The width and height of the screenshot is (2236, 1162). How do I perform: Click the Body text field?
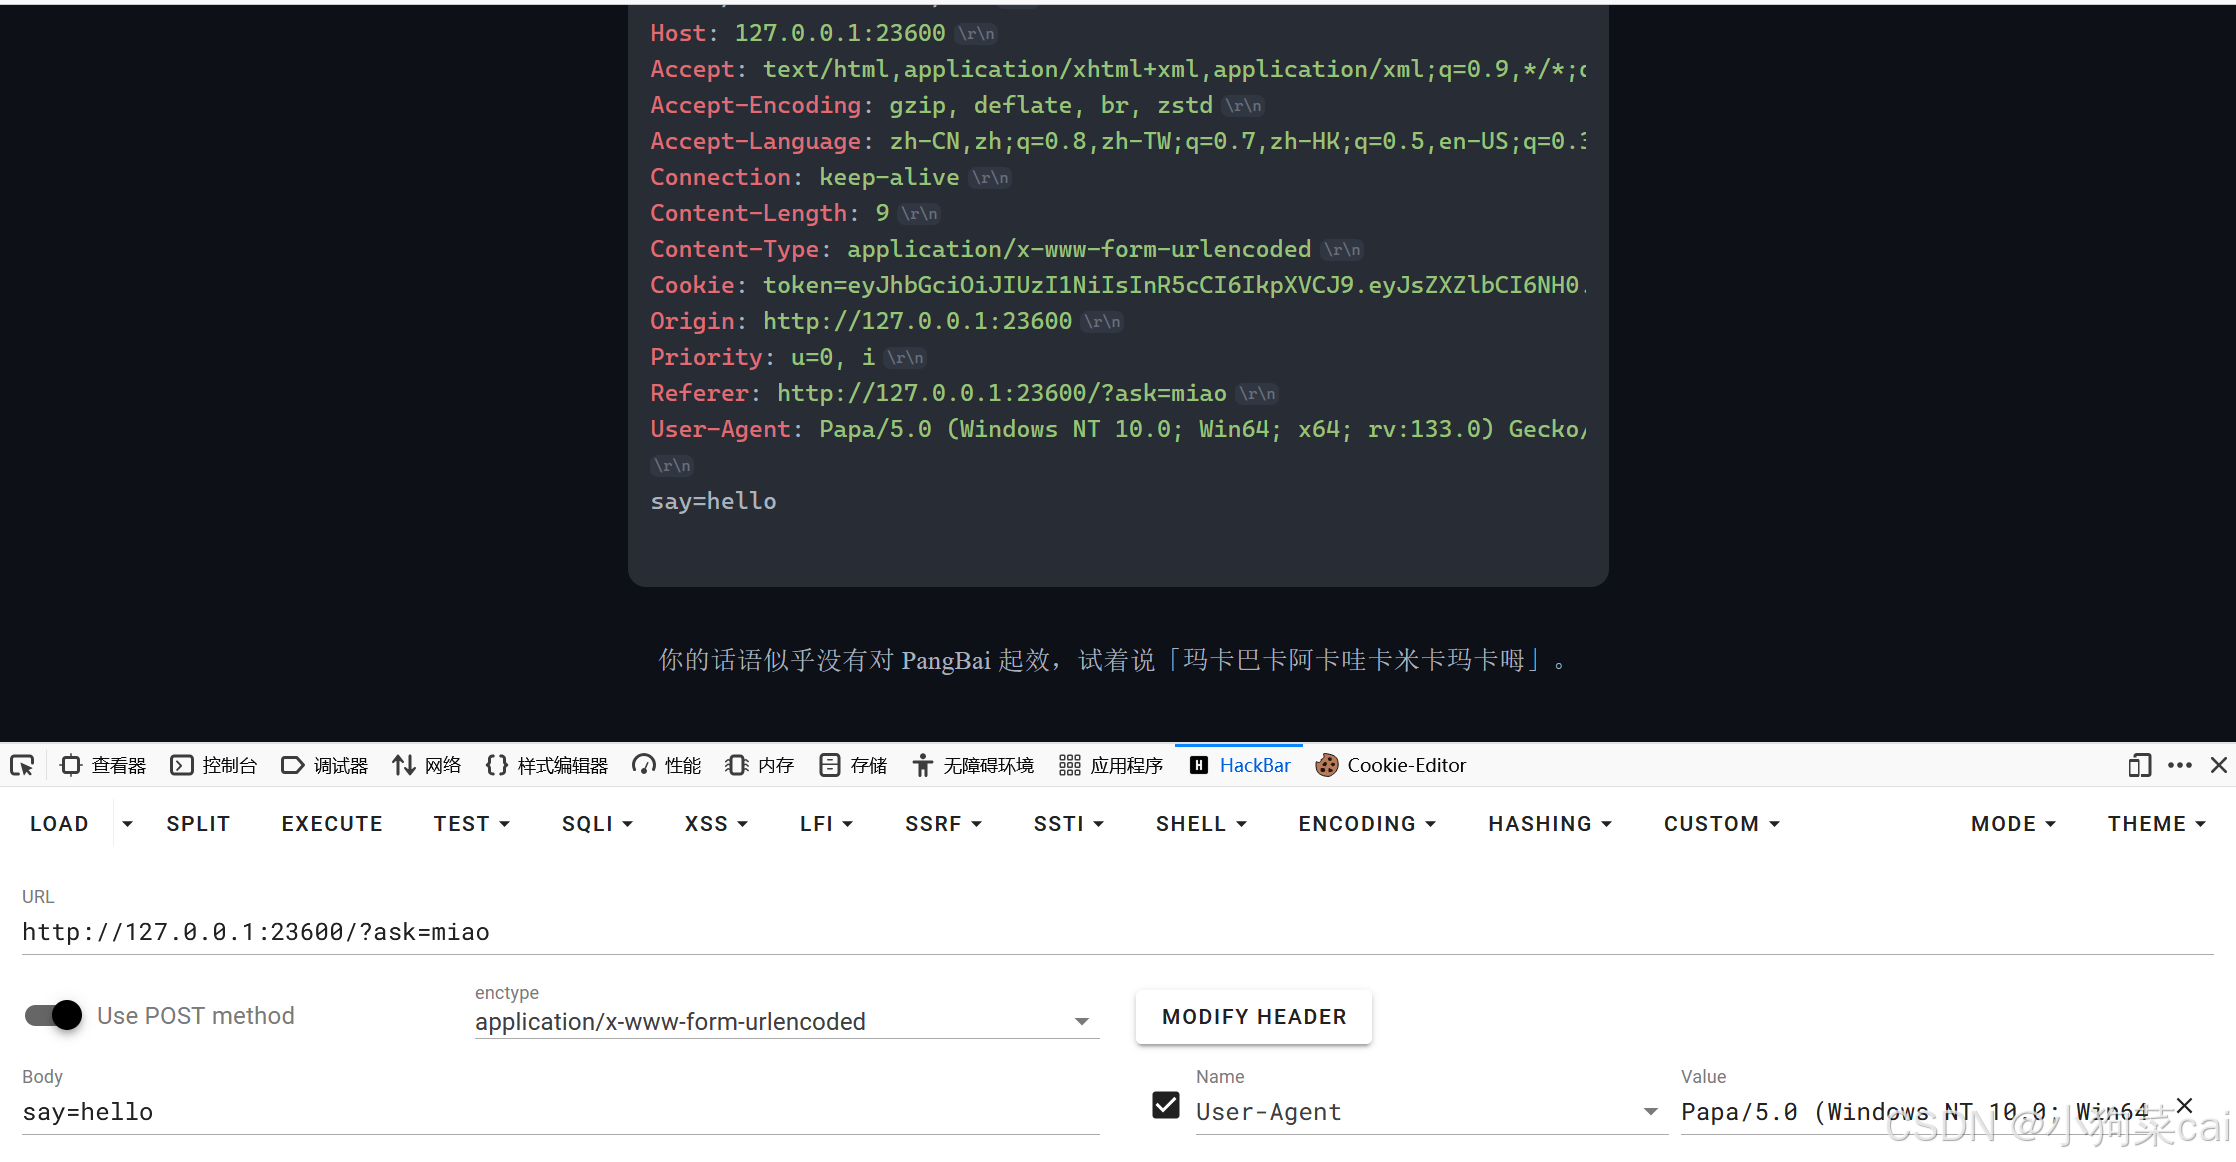tap(560, 1112)
